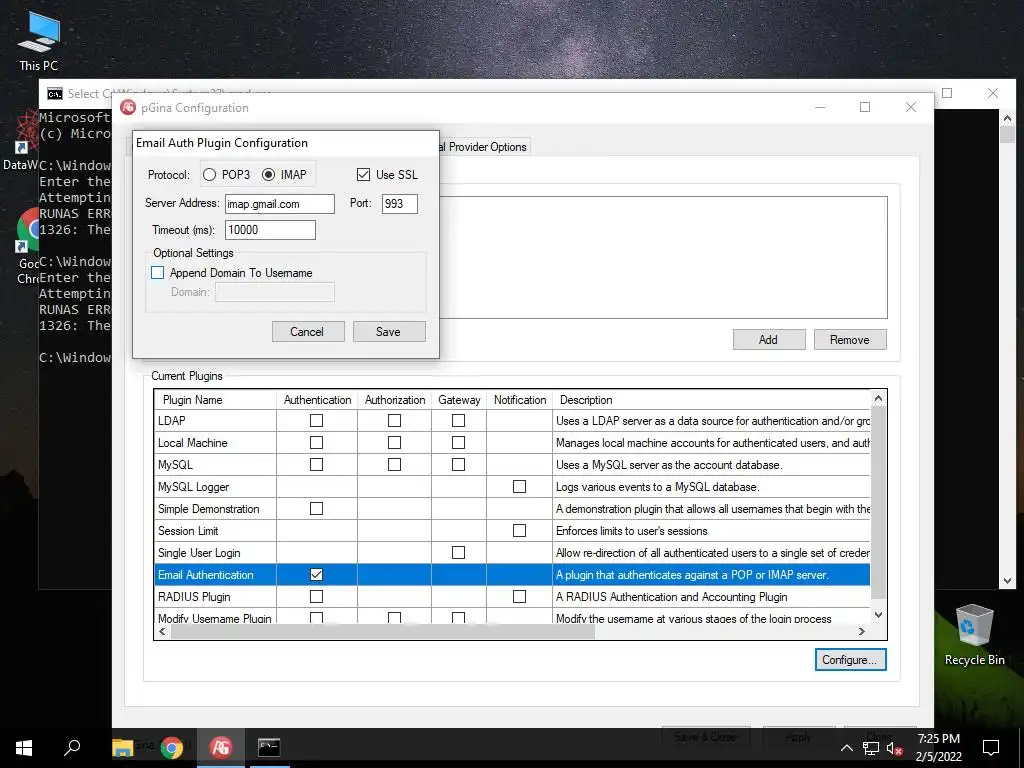Click pGina logo in title bar
The width and height of the screenshot is (1024, 768).
(x=128, y=107)
